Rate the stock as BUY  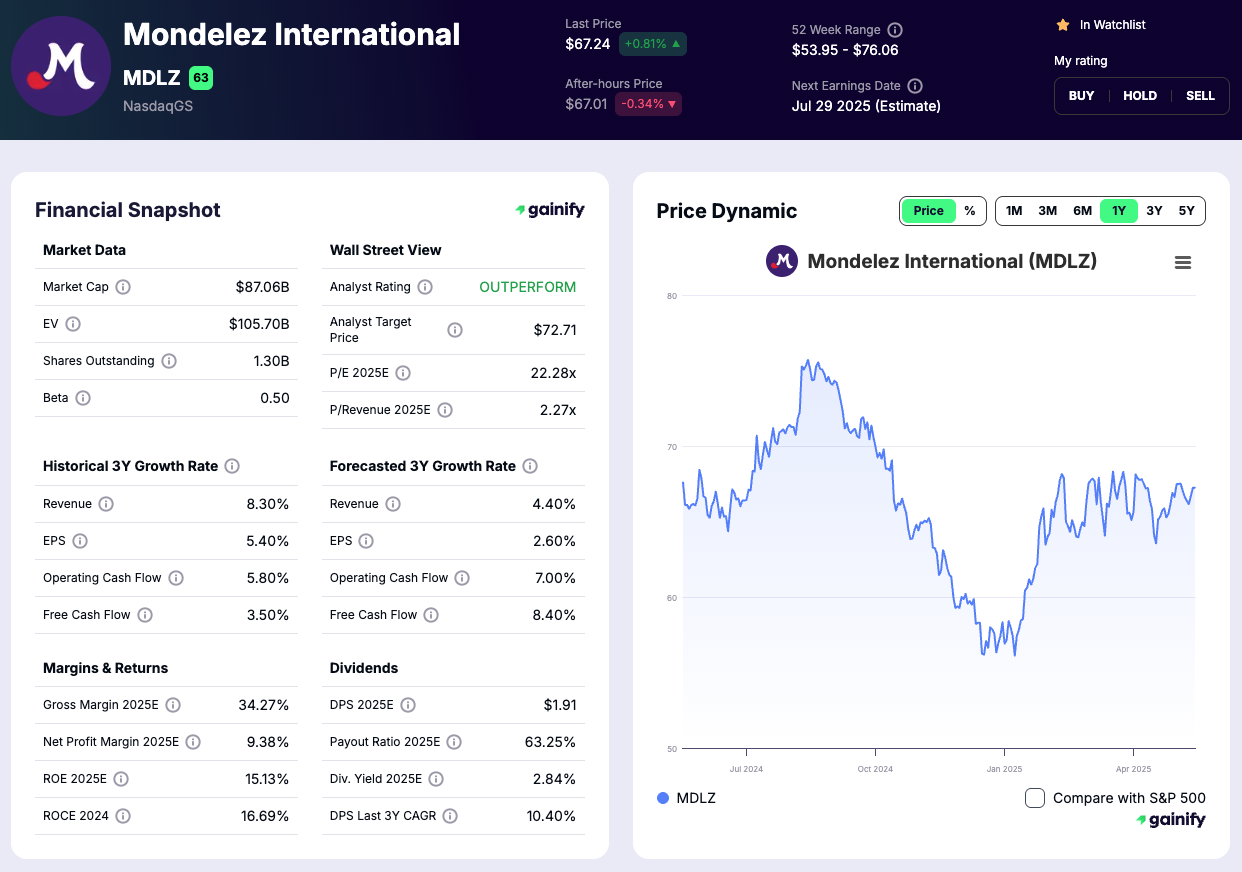(1082, 96)
